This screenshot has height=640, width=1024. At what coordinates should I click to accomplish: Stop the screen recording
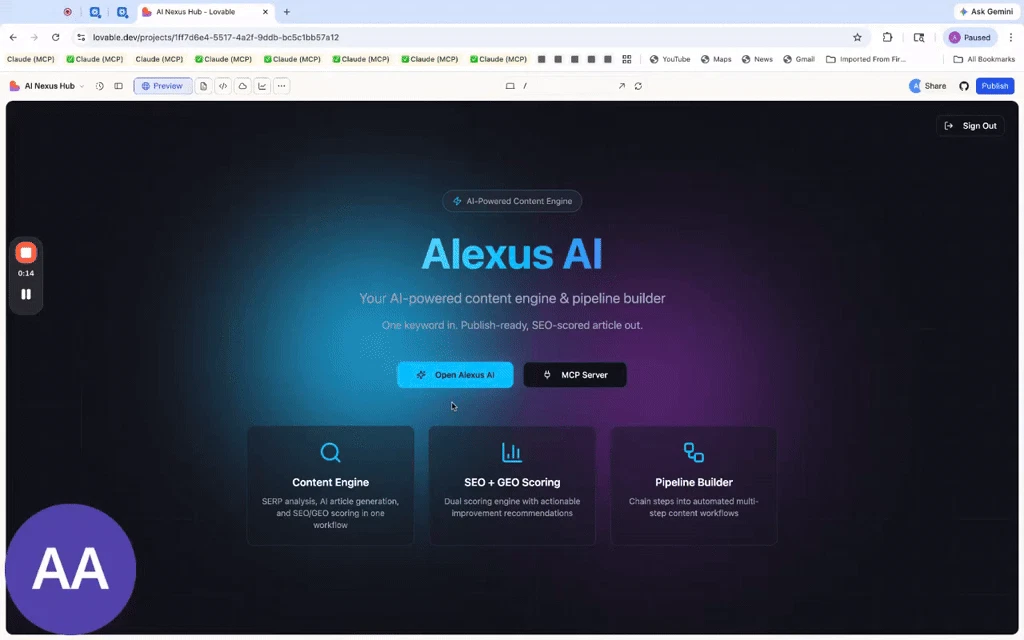pyautogui.click(x=26, y=253)
